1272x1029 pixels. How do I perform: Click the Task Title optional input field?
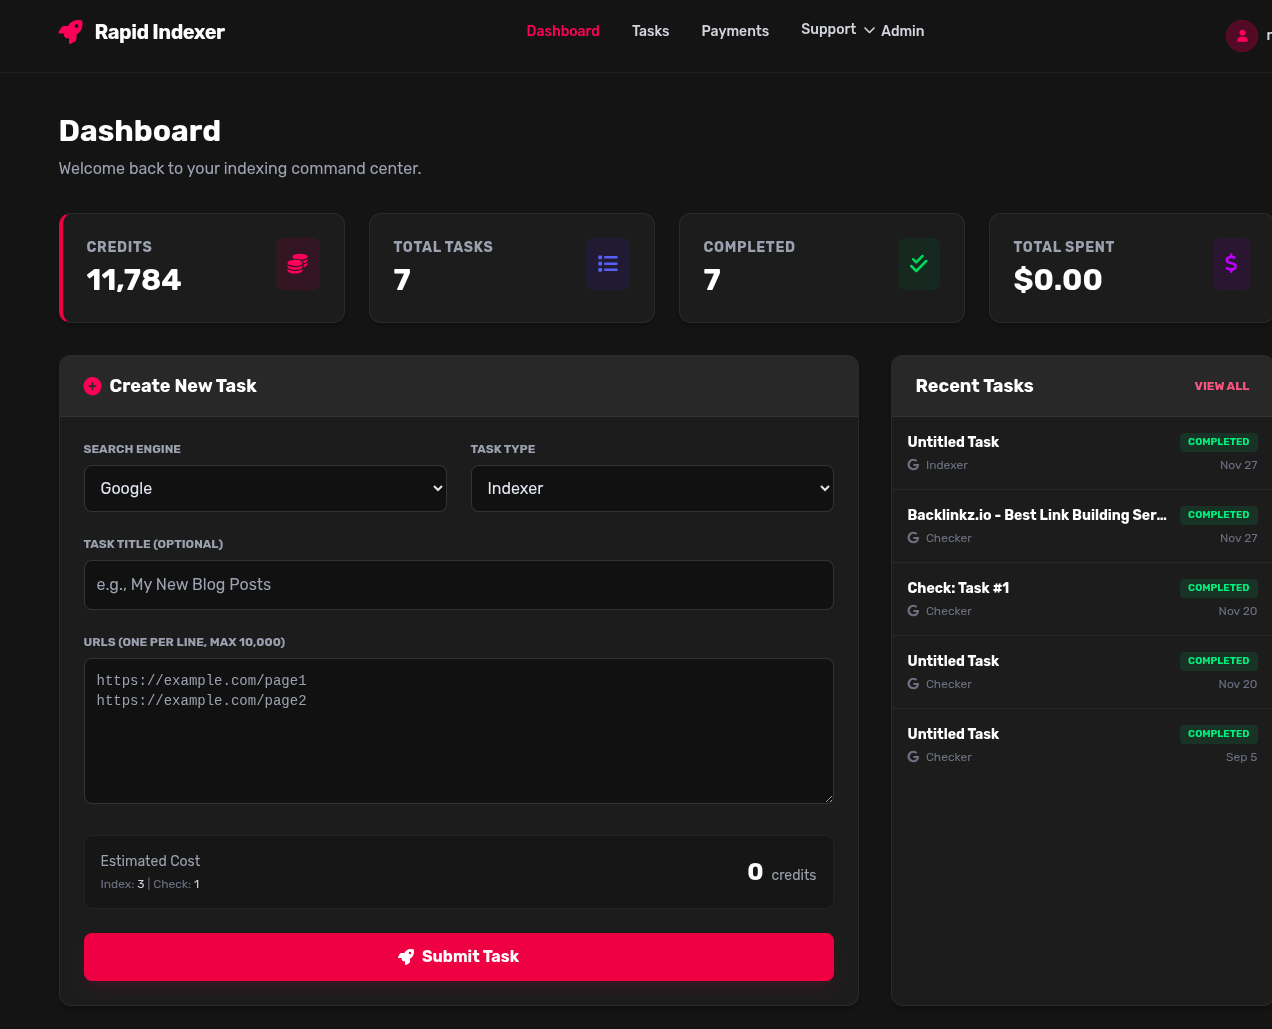458,585
